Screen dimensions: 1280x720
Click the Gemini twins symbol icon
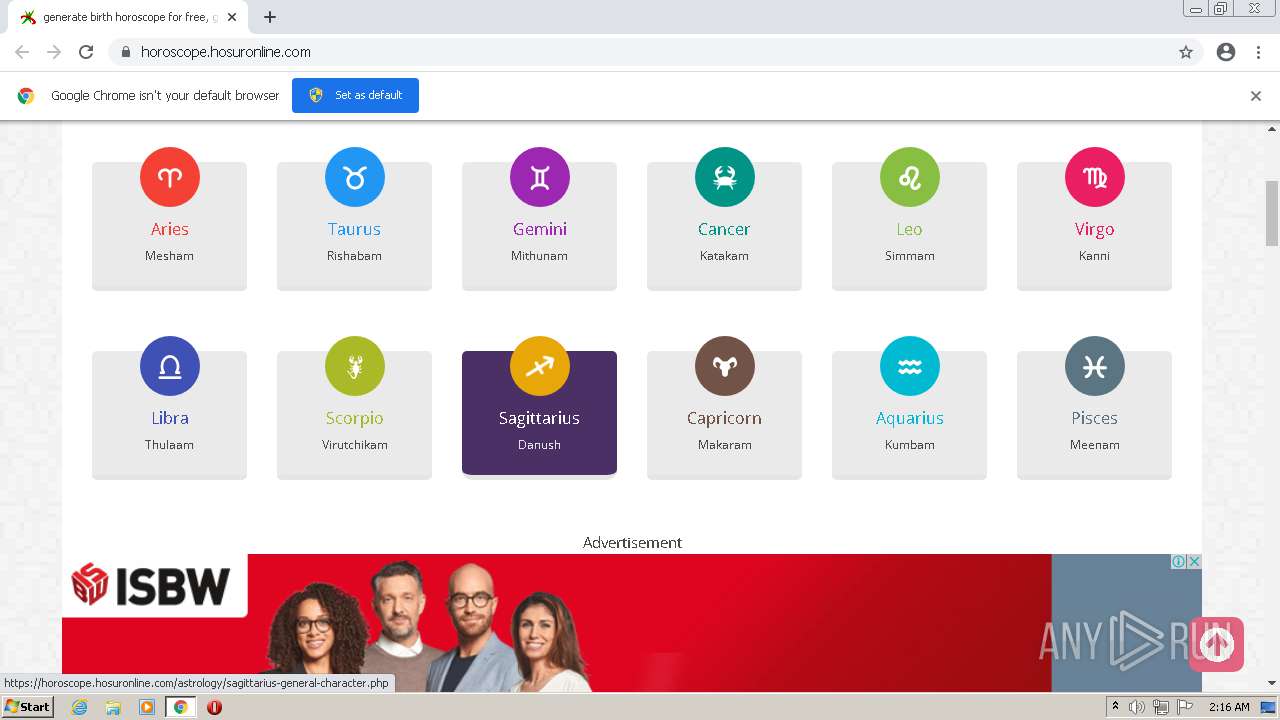click(x=540, y=177)
